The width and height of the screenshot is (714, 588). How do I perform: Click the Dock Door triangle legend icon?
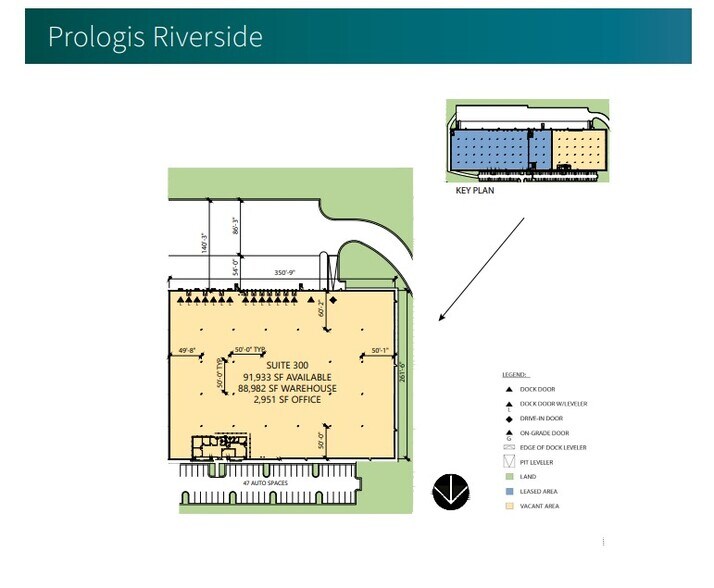(x=508, y=389)
